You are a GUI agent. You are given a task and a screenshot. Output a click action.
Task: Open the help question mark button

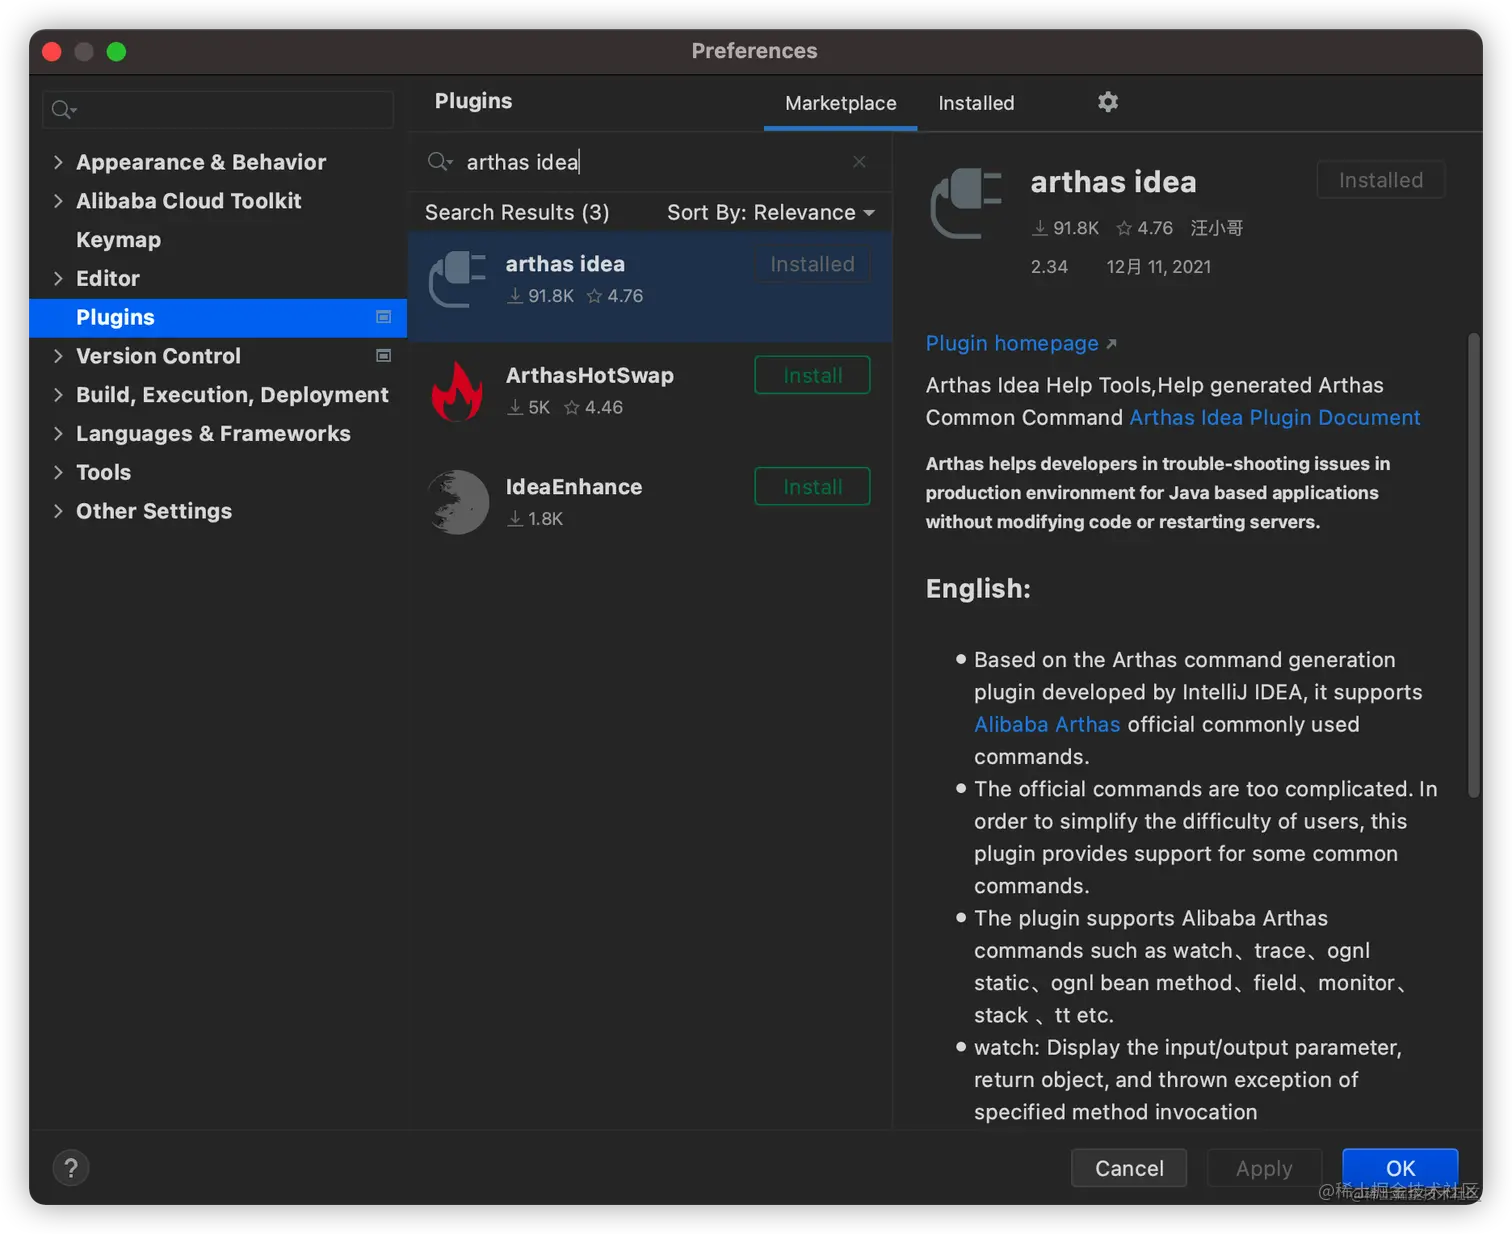71,1168
